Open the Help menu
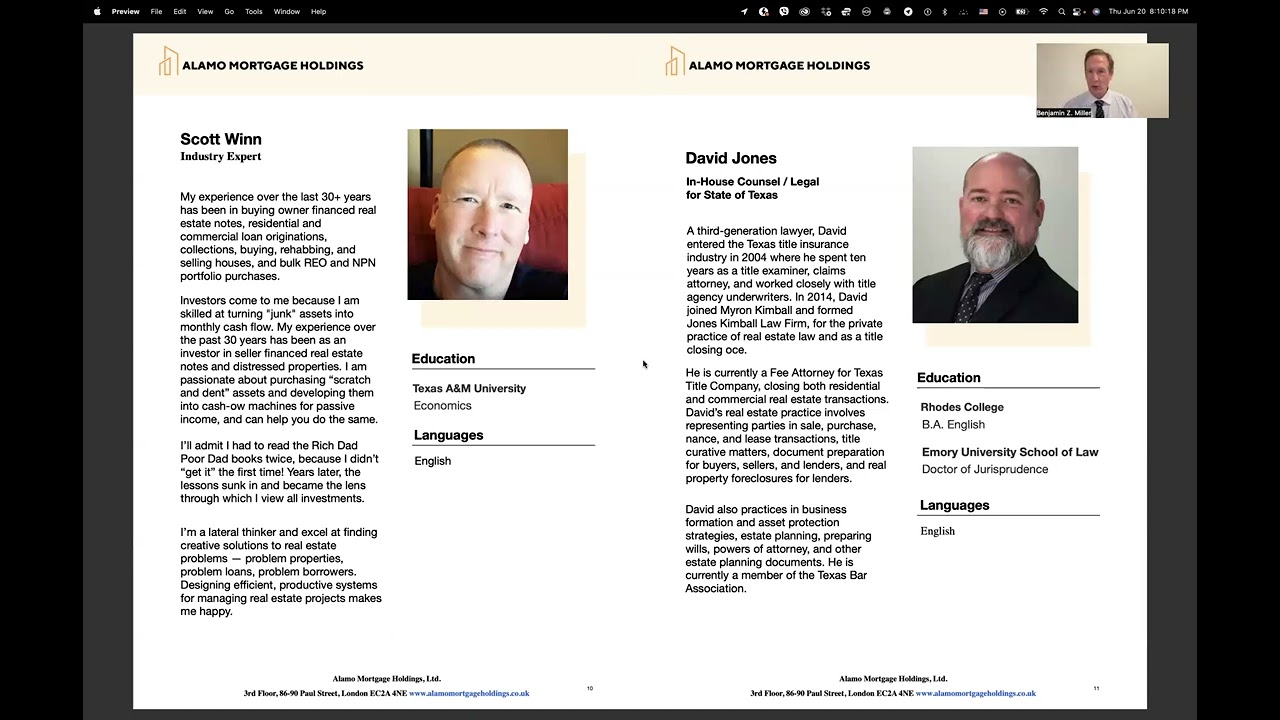1280x720 pixels. click(x=319, y=11)
